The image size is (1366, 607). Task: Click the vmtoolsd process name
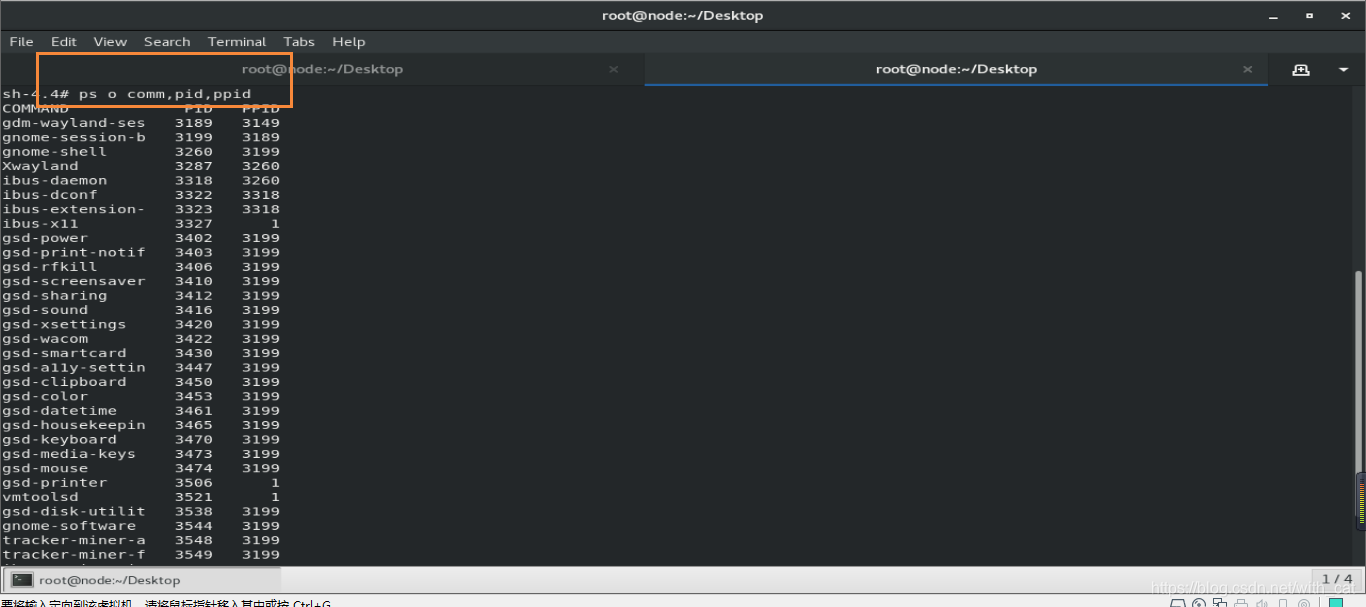pyautogui.click(x=40, y=497)
